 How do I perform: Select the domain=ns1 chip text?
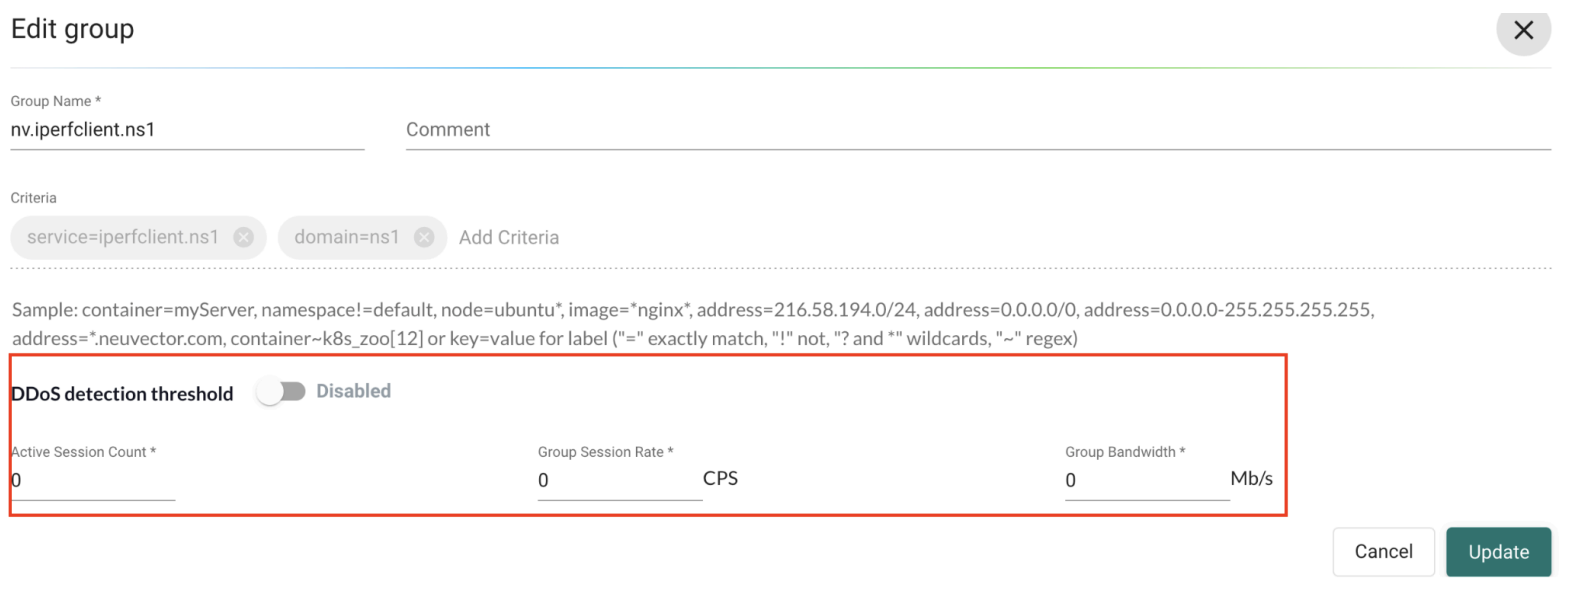(x=346, y=237)
